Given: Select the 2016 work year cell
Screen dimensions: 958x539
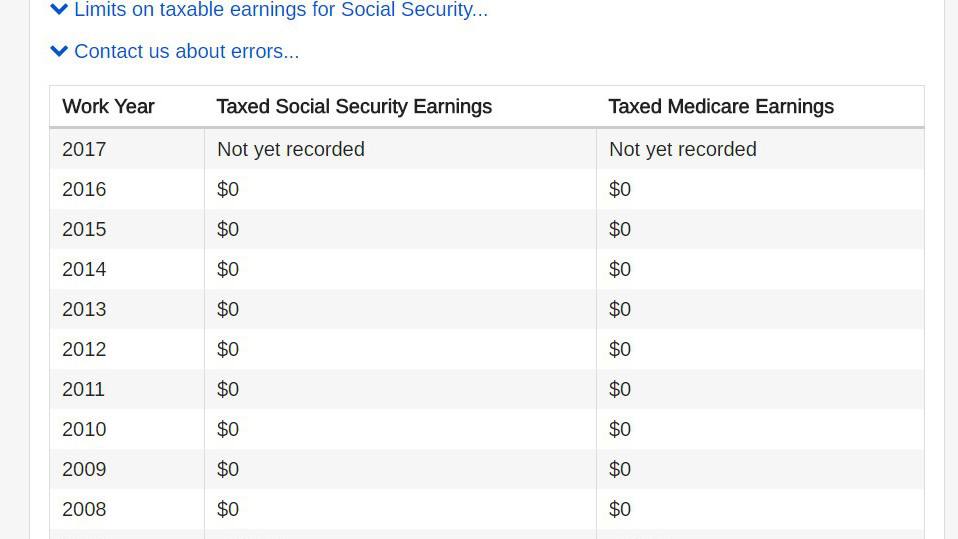Looking at the screenshot, I should click(x=84, y=189).
